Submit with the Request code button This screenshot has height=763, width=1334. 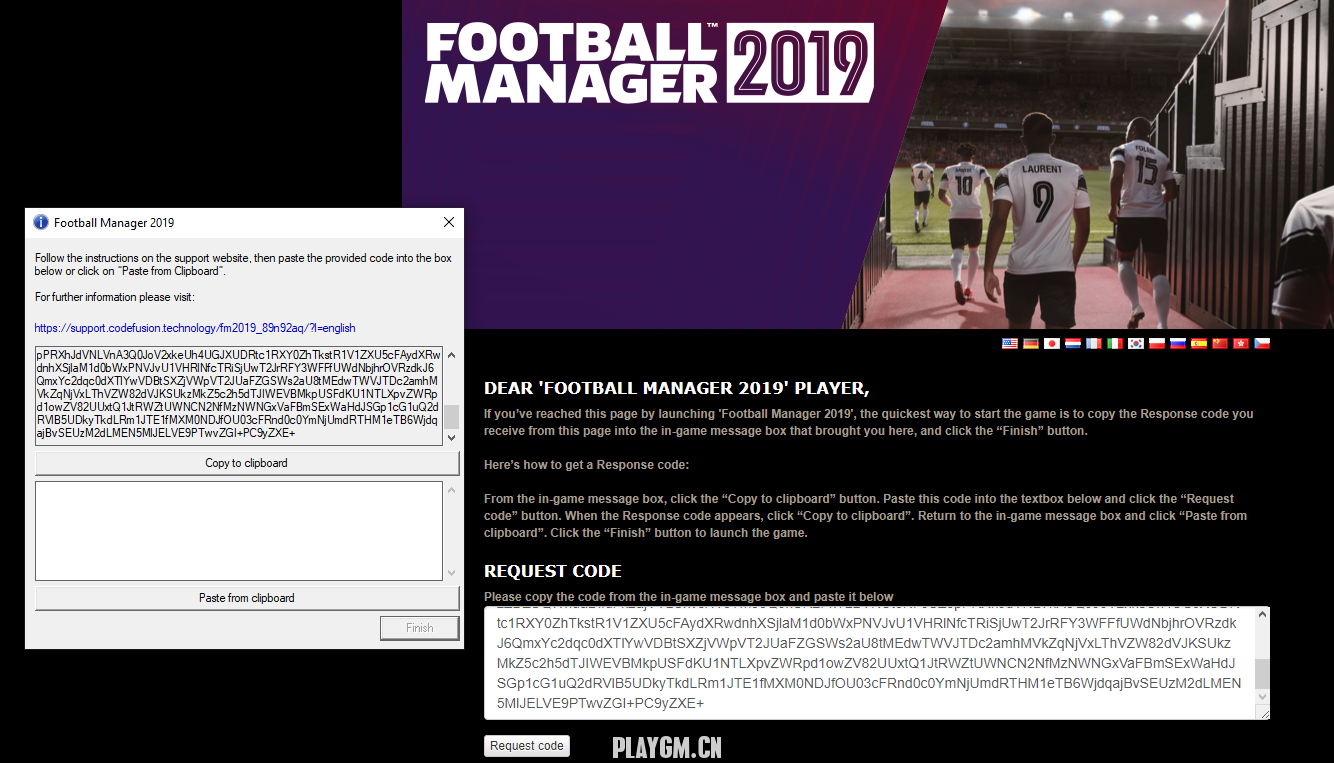[x=527, y=746]
